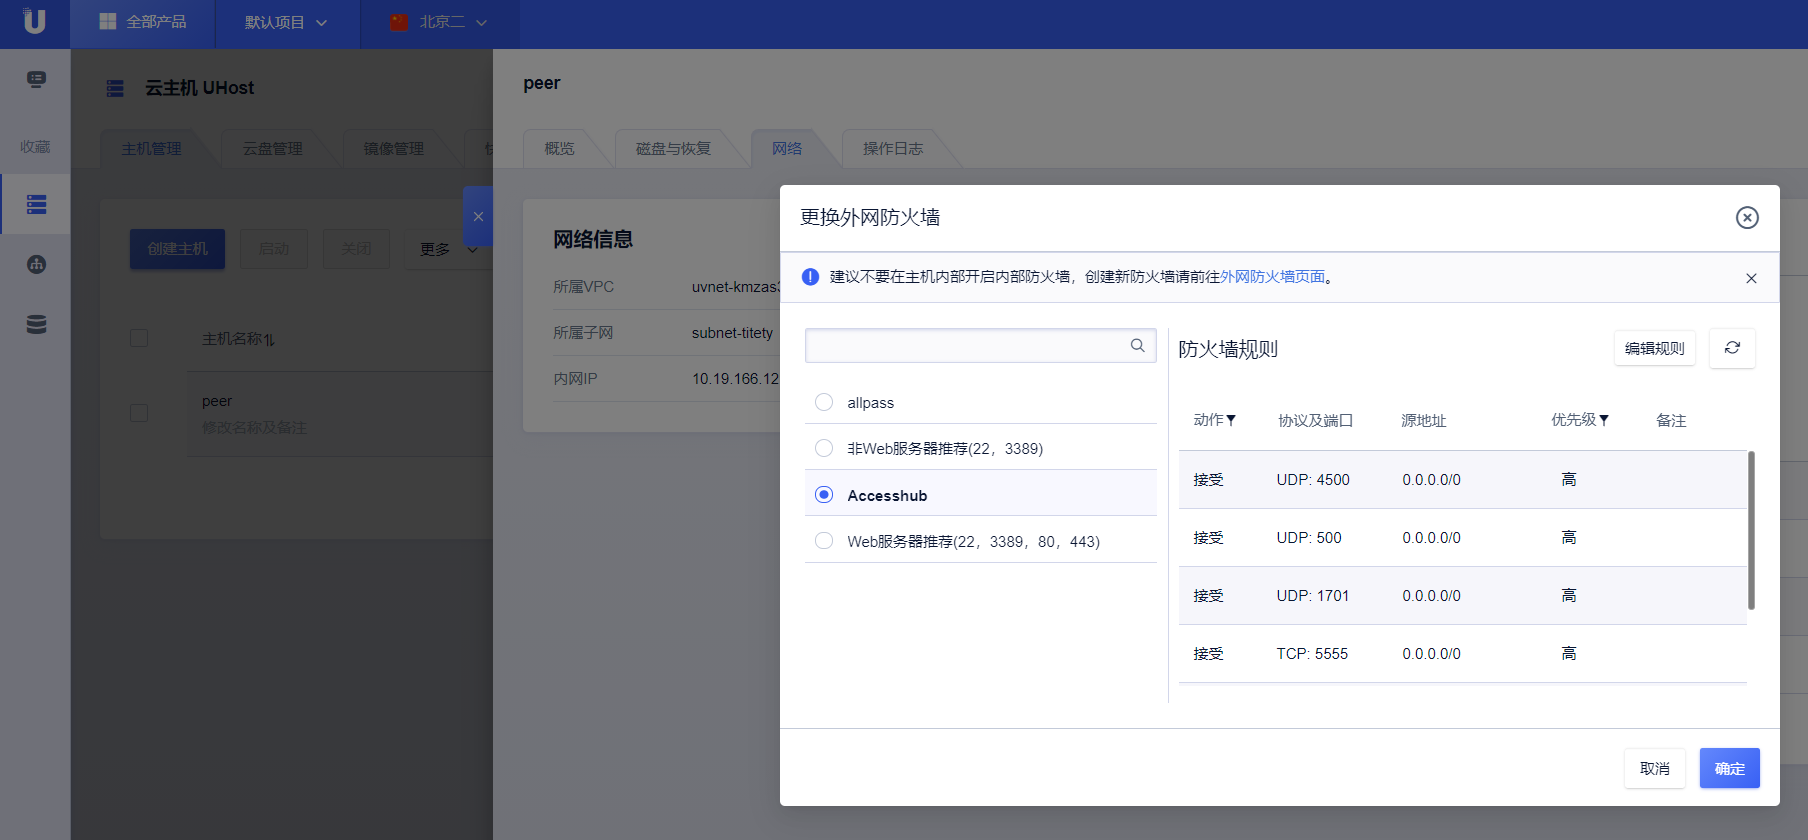Click the TCP: 5555 rule row
Viewport: 1808px width, 840px height.
tap(1462, 654)
